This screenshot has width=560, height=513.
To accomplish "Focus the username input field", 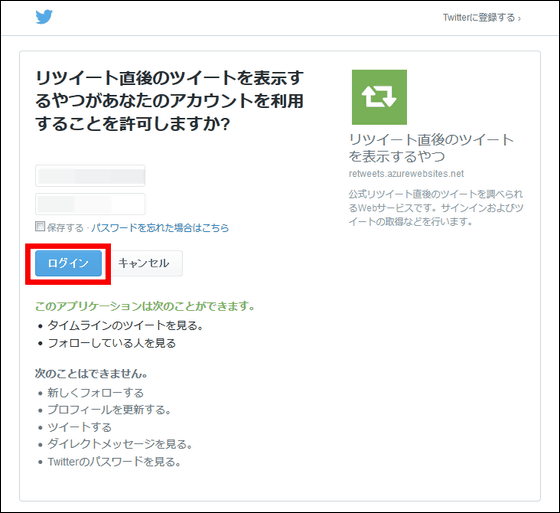I will point(90,176).
